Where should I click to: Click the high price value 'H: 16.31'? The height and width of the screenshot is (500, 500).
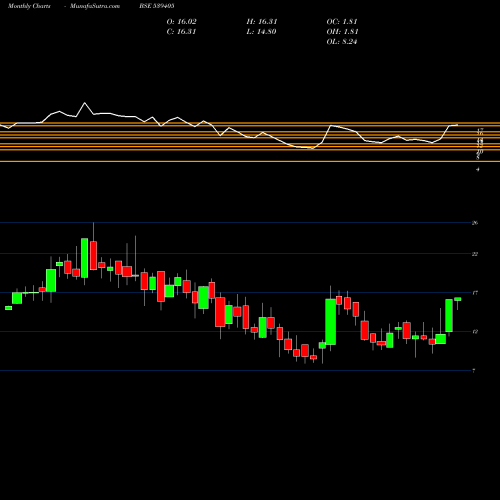(x=262, y=22)
